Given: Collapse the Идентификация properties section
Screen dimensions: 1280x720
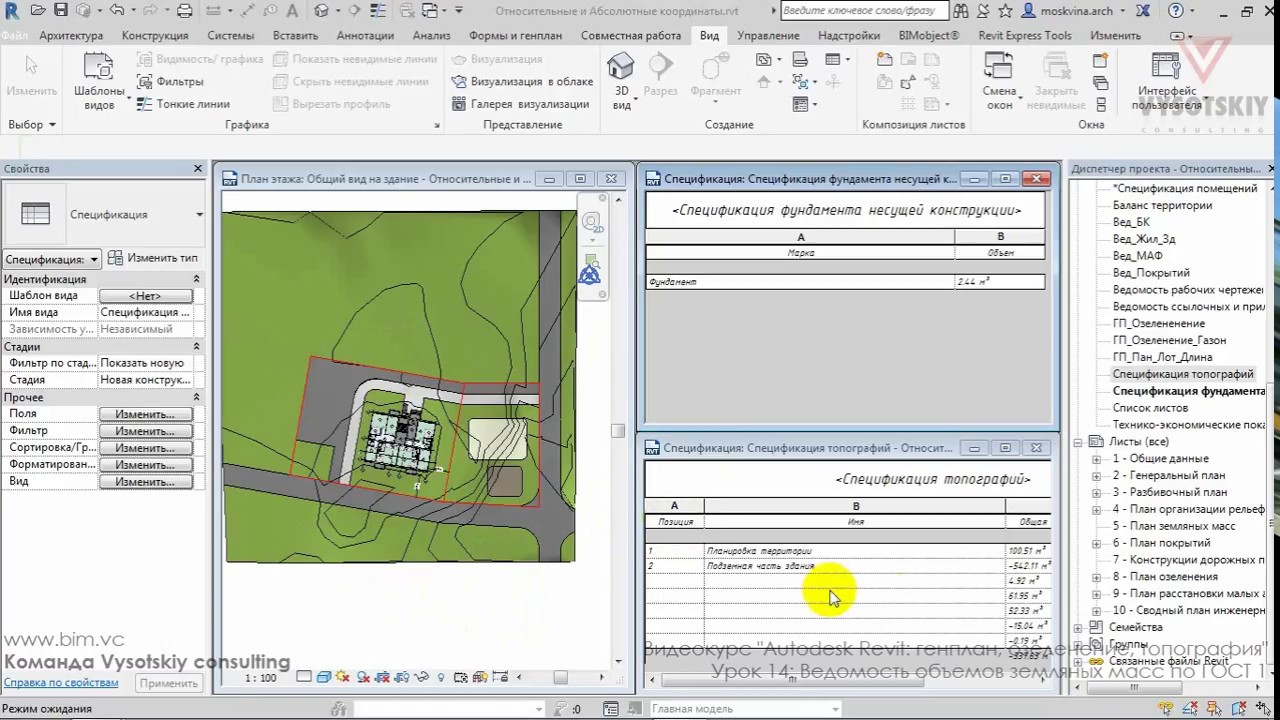Looking at the screenshot, I should point(196,280).
